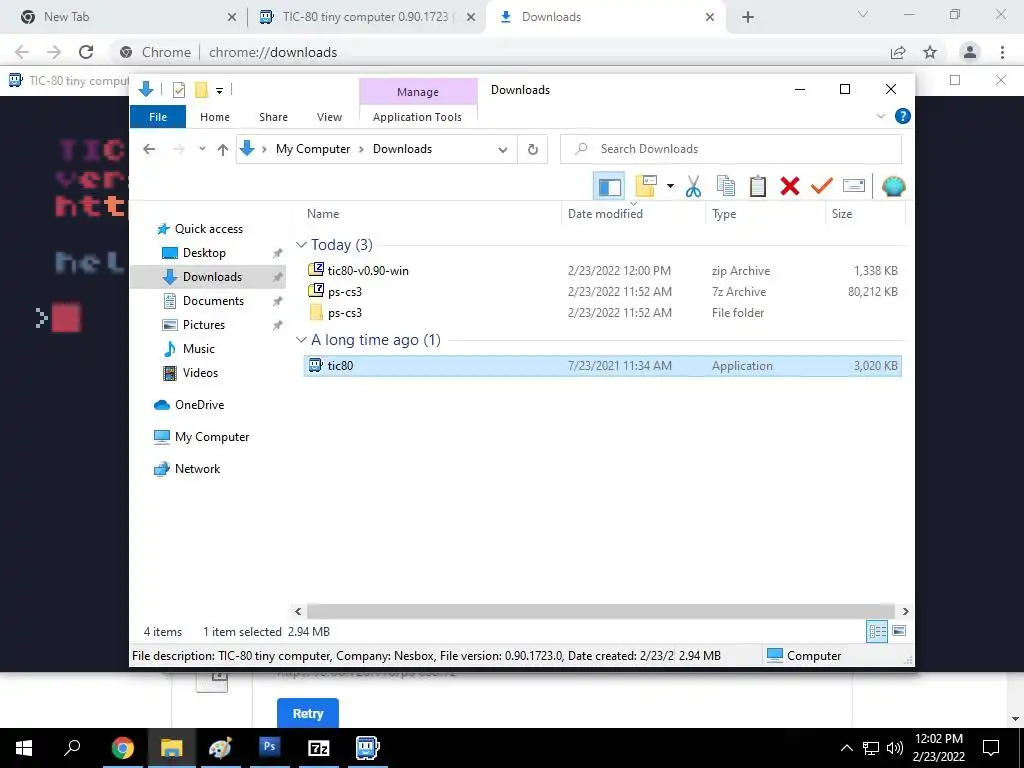Image resolution: width=1024 pixels, height=768 pixels.
Task: Click My Computer in the address breadcrumb
Action: point(313,149)
